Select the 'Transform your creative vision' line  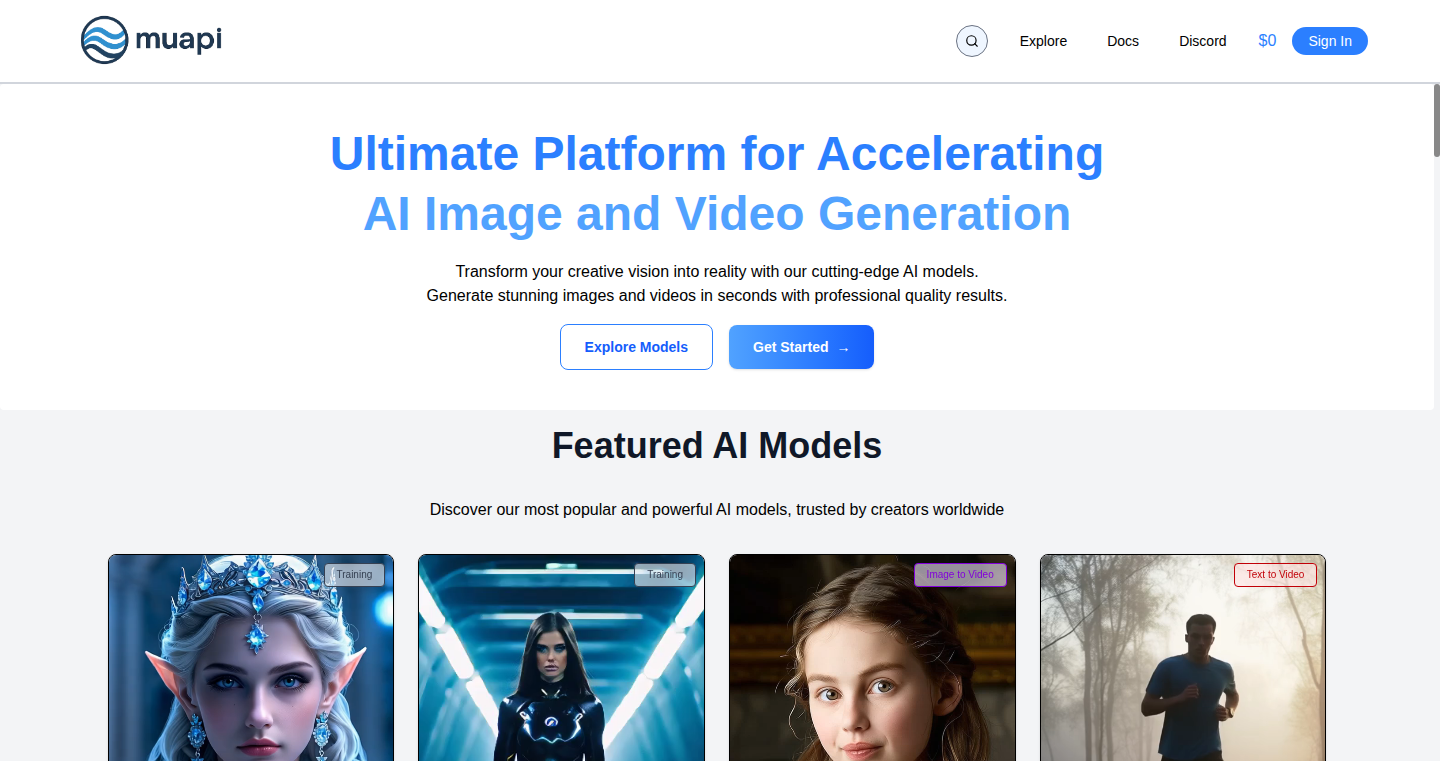717,272
